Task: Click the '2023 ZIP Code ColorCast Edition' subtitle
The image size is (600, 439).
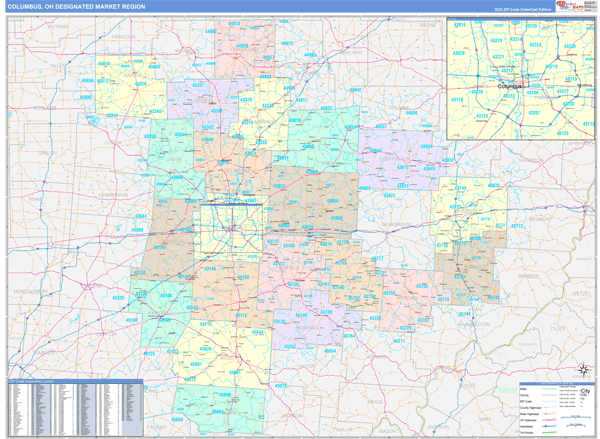Action: 523,9
